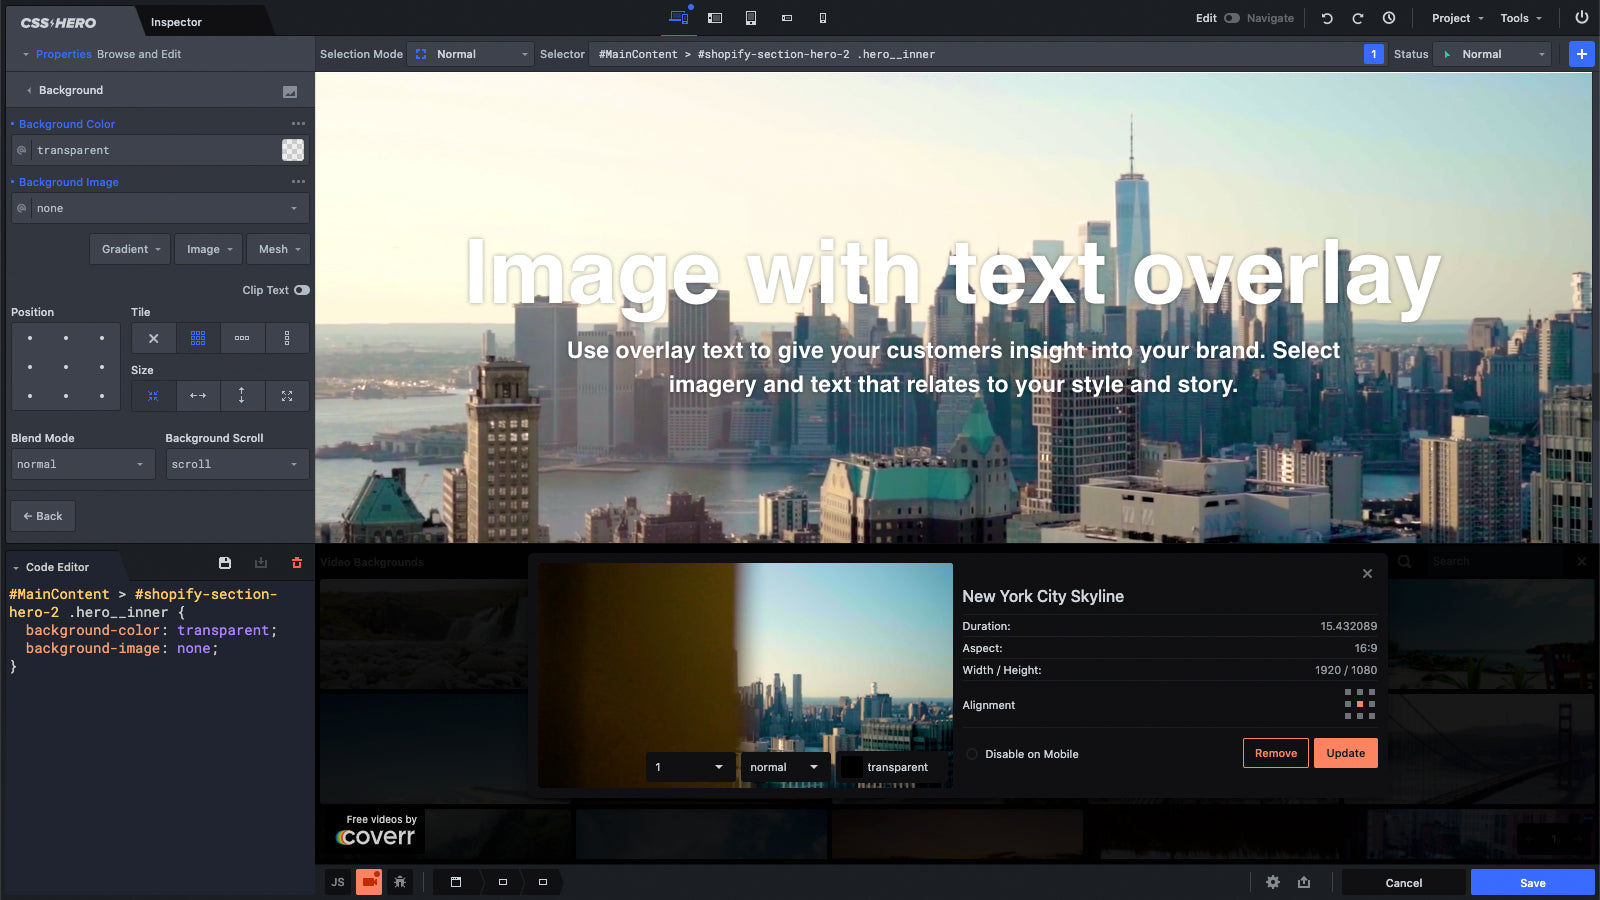Select the mobile phone viewport icon
The image size is (1600, 900).
[823, 18]
